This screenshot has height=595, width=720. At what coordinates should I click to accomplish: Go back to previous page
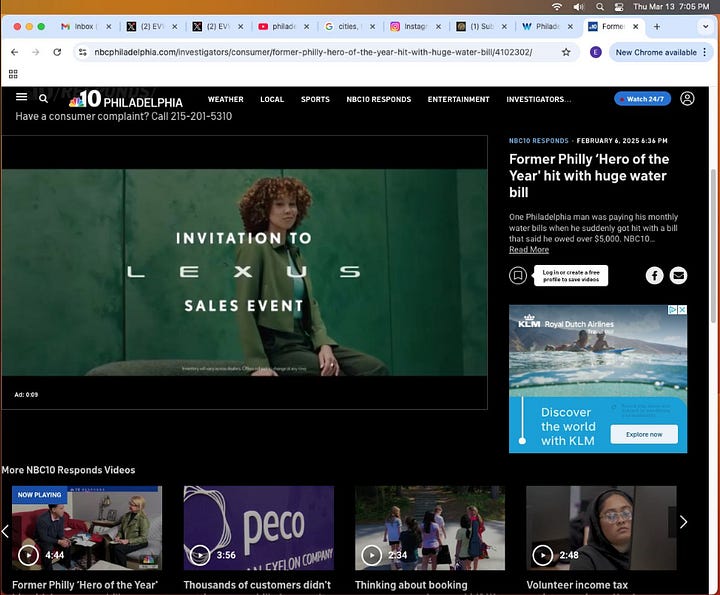pos(15,52)
